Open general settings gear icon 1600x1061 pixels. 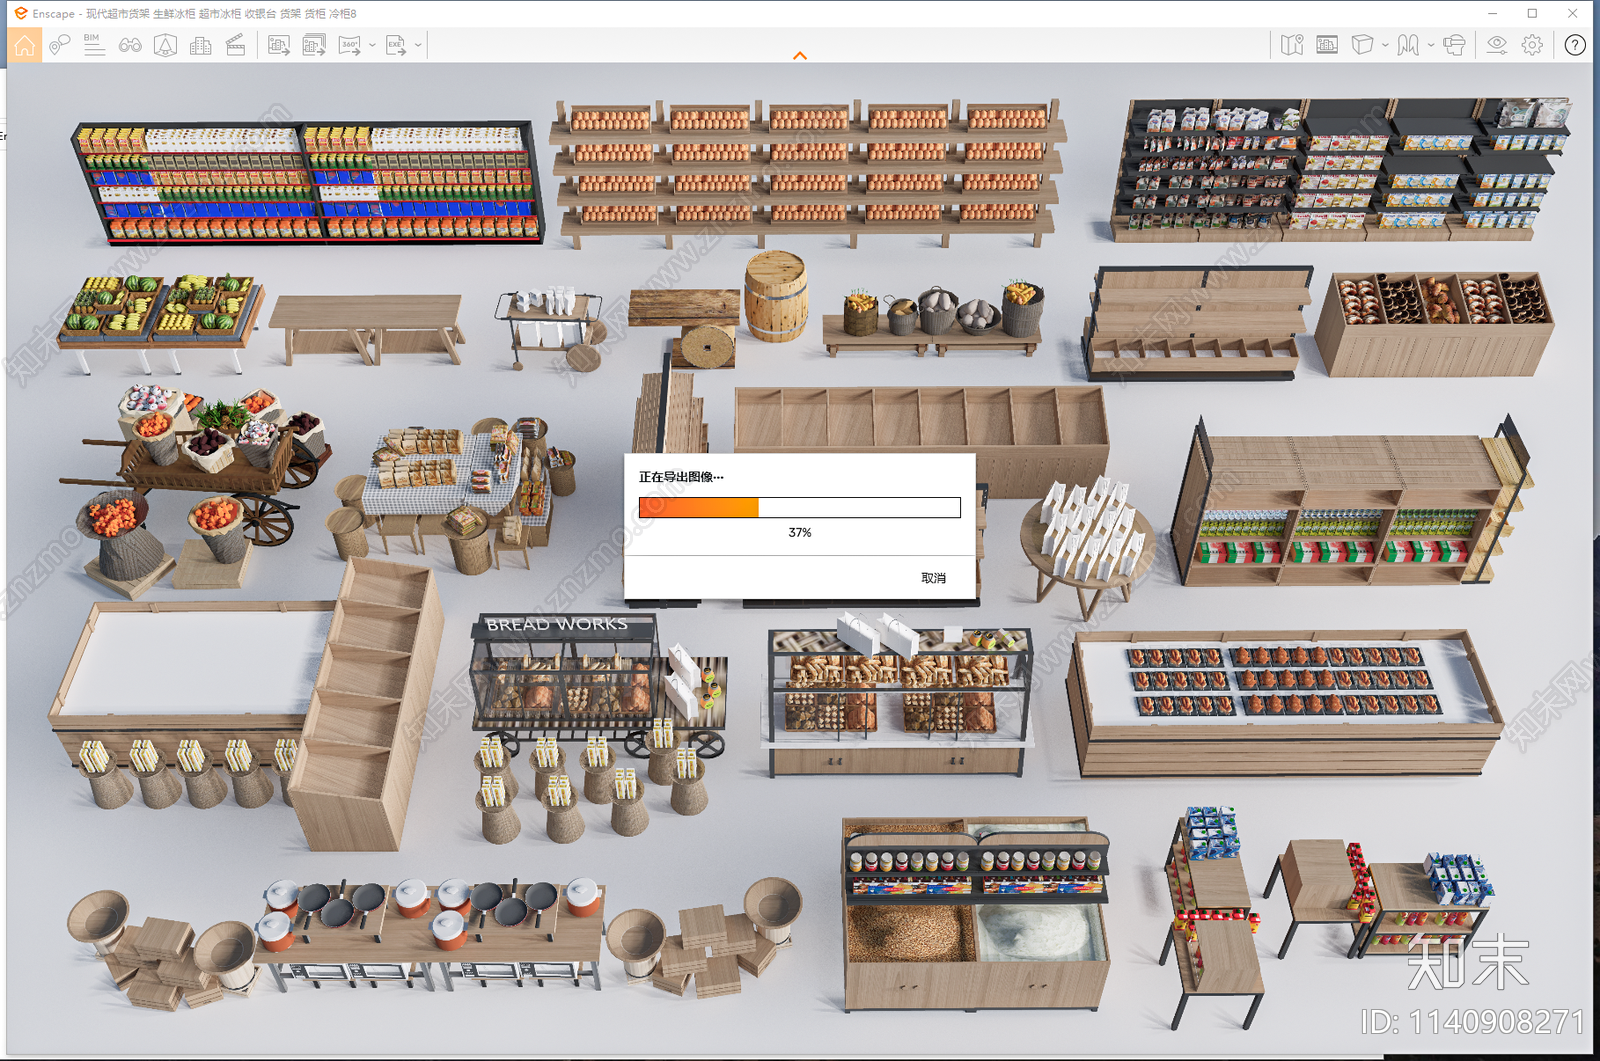point(1532,45)
